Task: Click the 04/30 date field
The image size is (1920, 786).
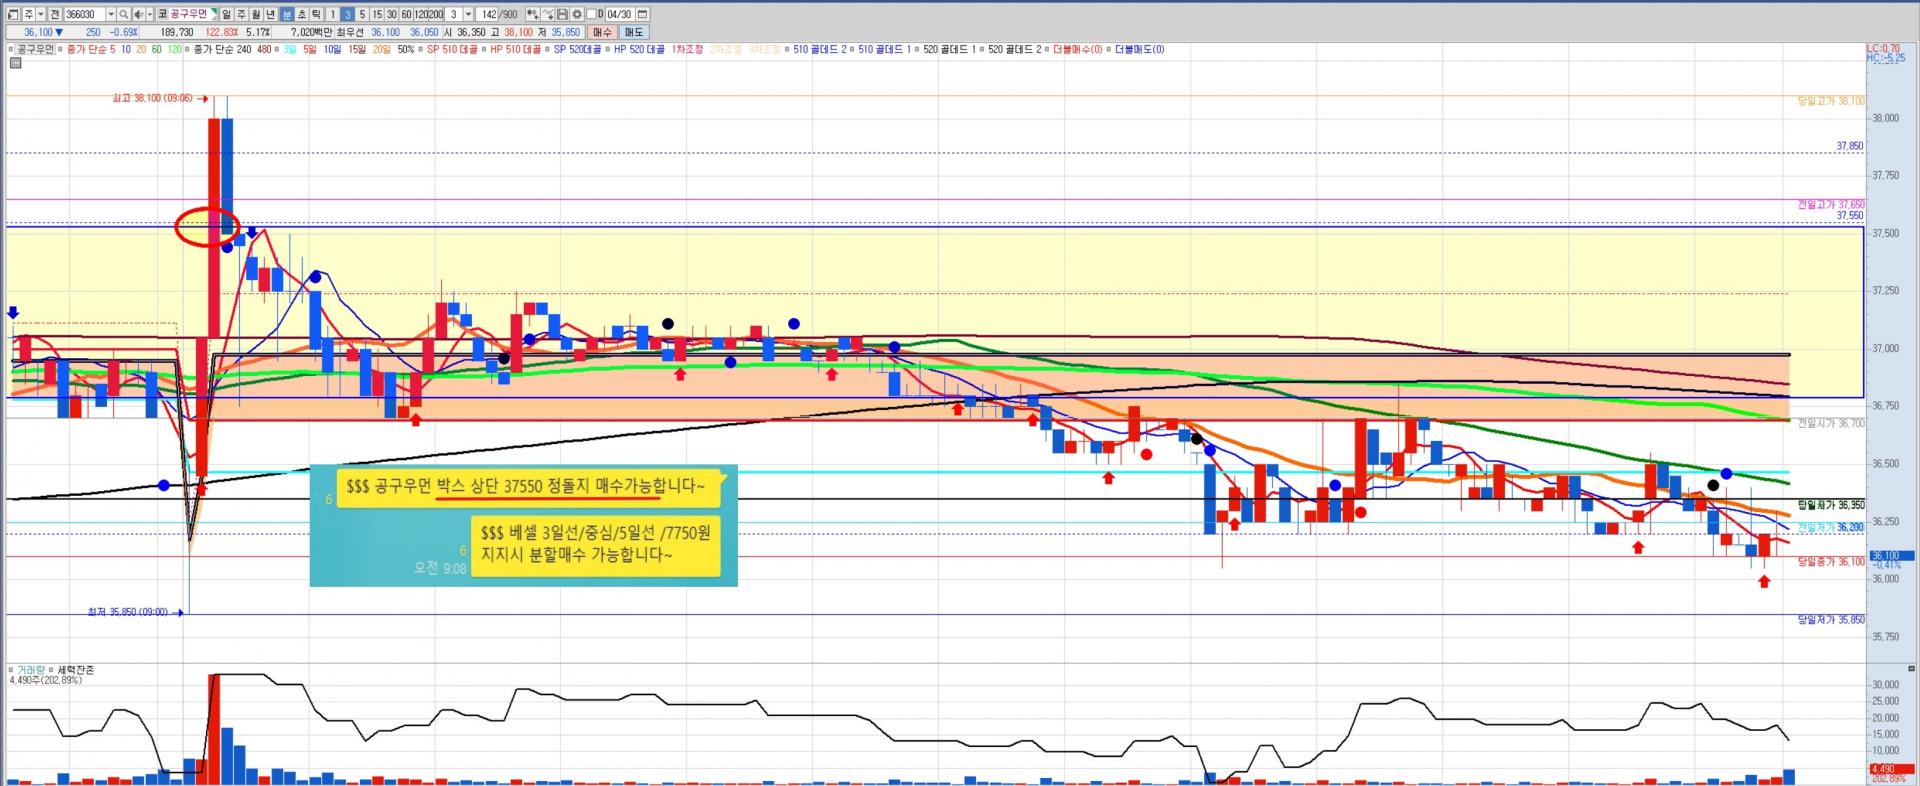Action: (619, 14)
